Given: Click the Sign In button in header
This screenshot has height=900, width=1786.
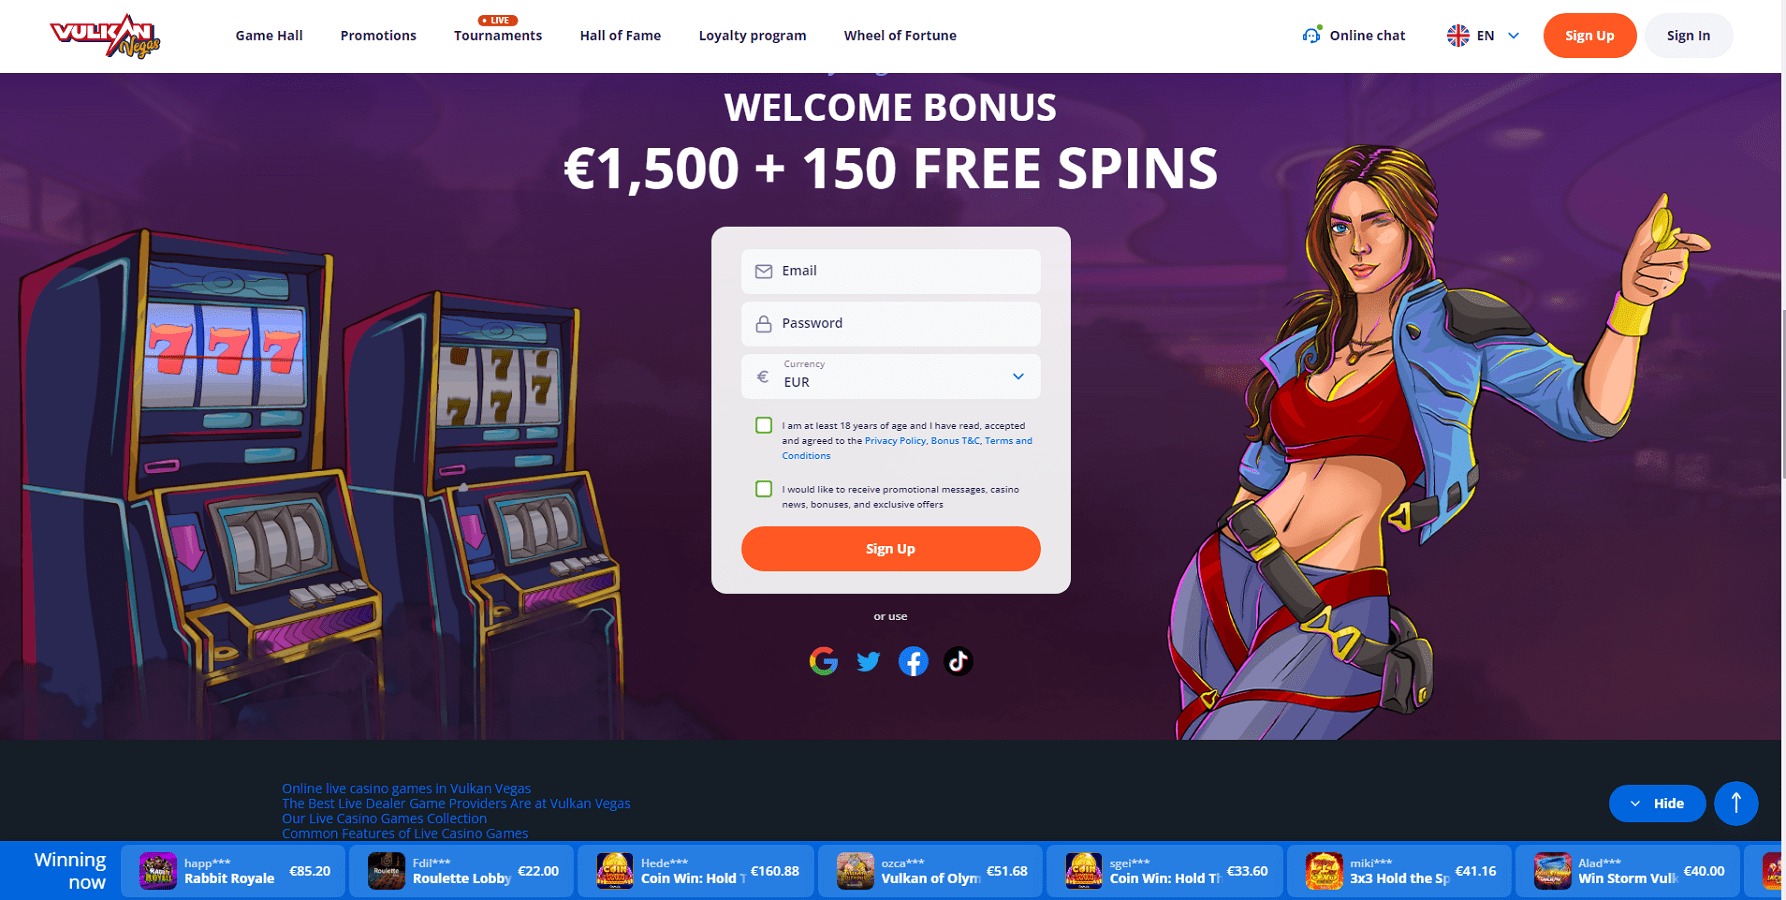Looking at the screenshot, I should [1688, 35].
